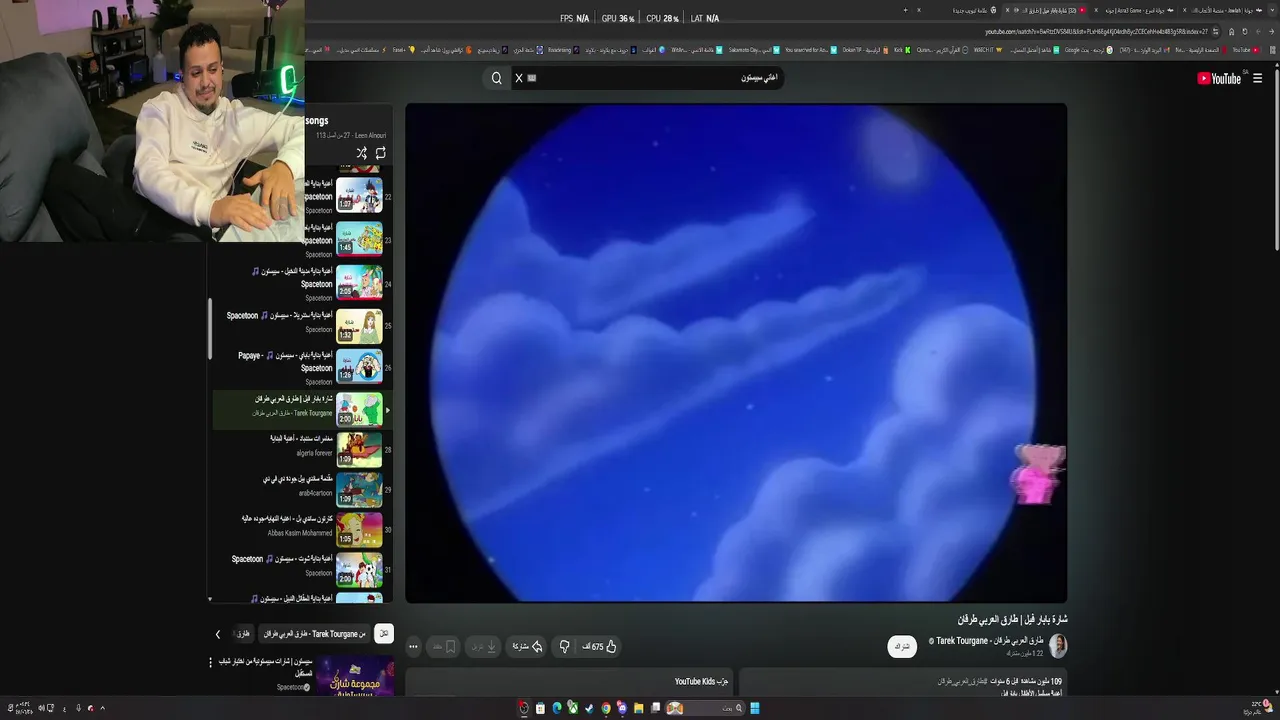Like the video with thumbs up 675

pyautogui.click(x=600, y=646)
